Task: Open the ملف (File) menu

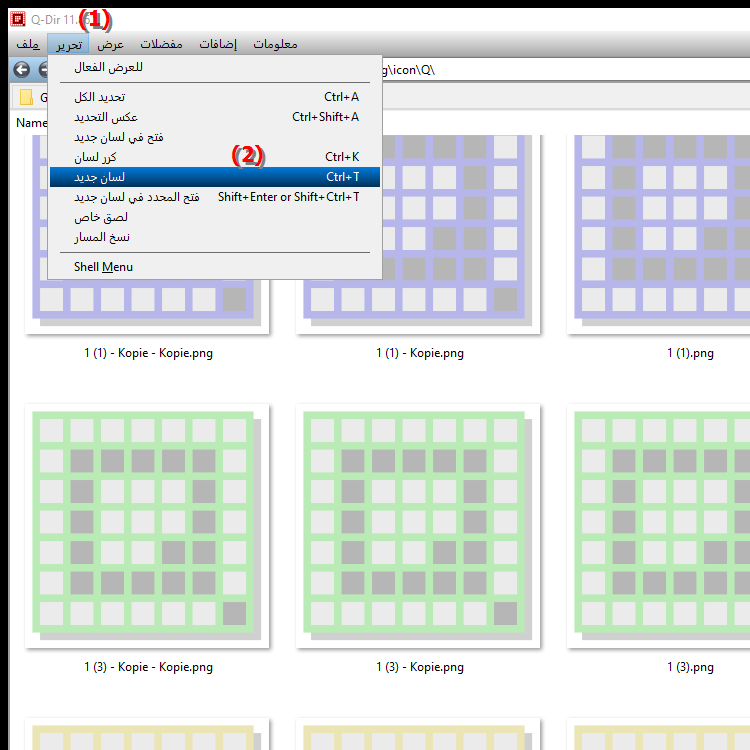Action: 28,44
